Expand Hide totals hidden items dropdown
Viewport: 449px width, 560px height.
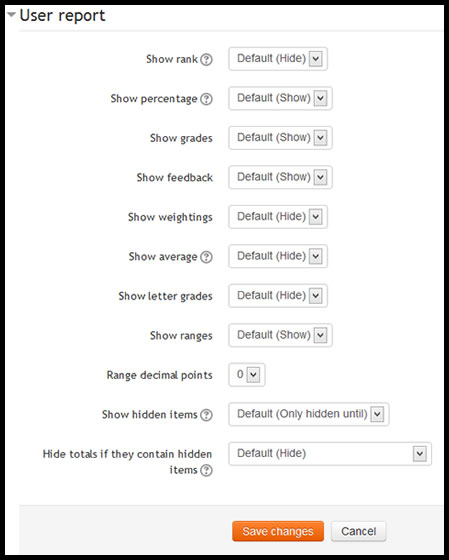330,454
